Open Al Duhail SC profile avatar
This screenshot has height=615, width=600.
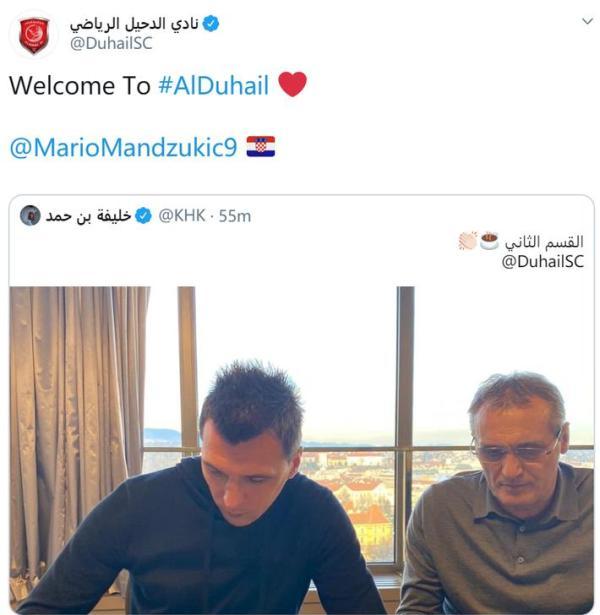tap(34, 35)
